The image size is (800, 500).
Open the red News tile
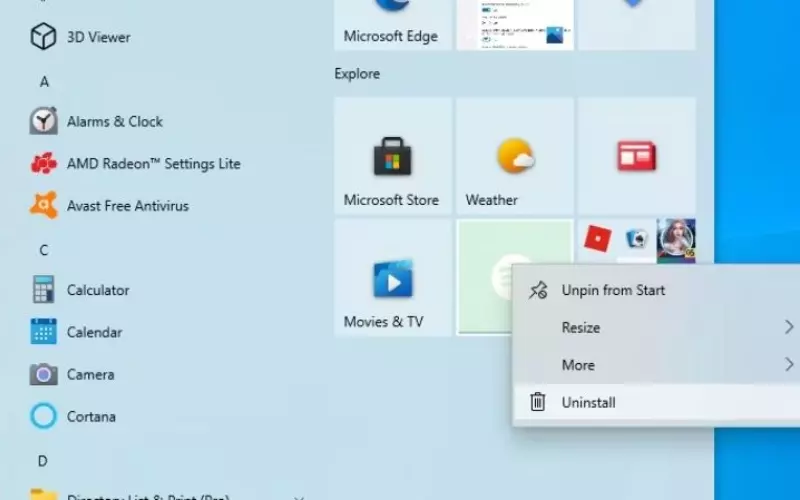(x=637, y=156)
